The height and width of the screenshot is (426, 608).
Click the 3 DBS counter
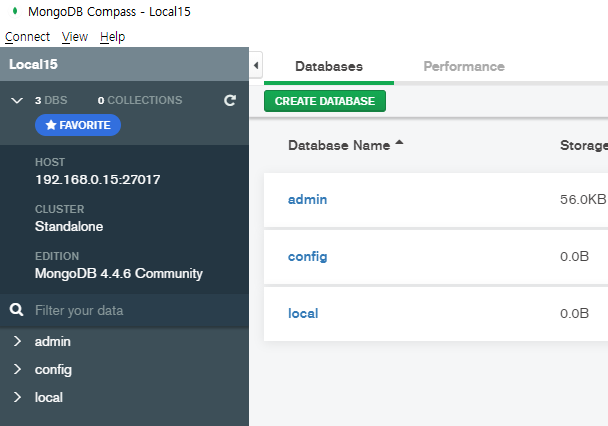51,100
